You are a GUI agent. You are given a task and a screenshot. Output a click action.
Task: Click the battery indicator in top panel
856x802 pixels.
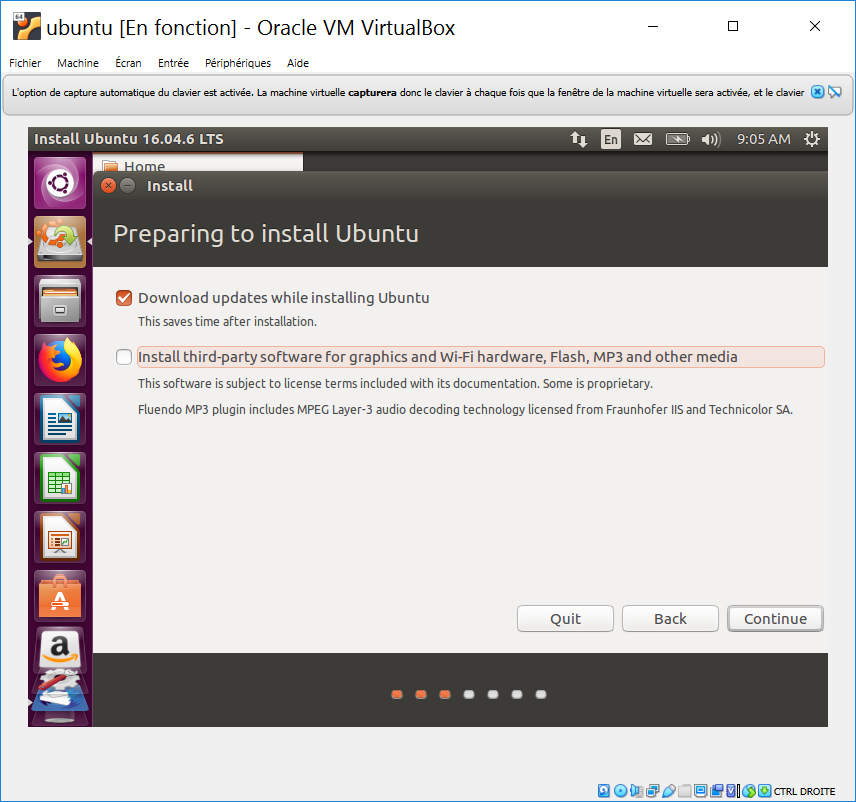pos(677,139)
